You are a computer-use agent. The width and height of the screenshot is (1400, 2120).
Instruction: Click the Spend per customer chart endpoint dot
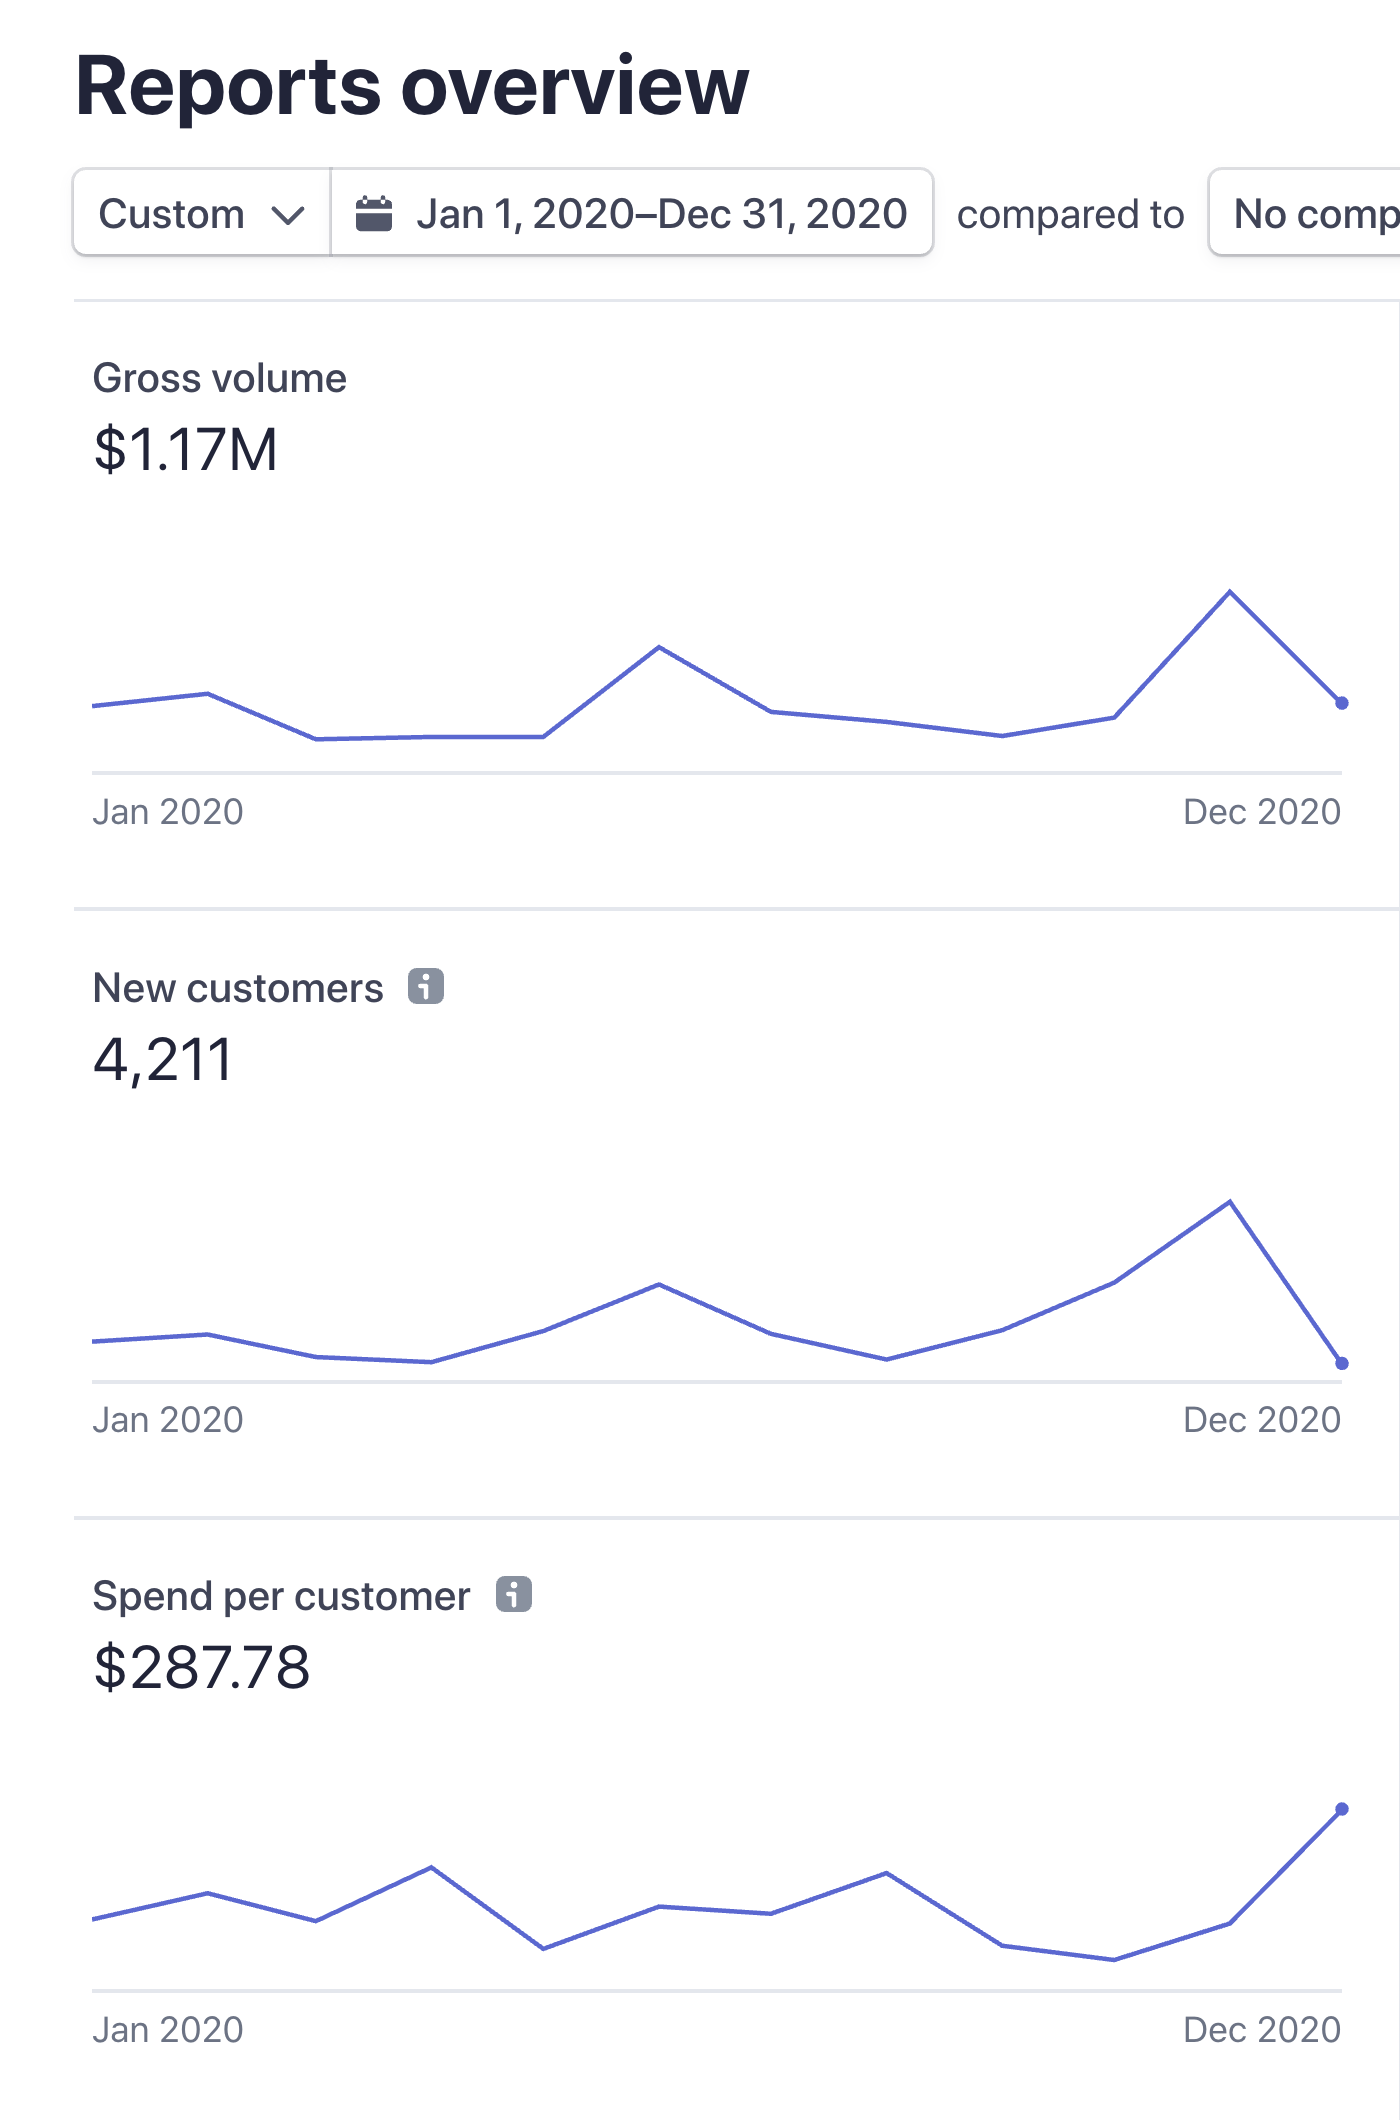[x=1342, y=1809]
